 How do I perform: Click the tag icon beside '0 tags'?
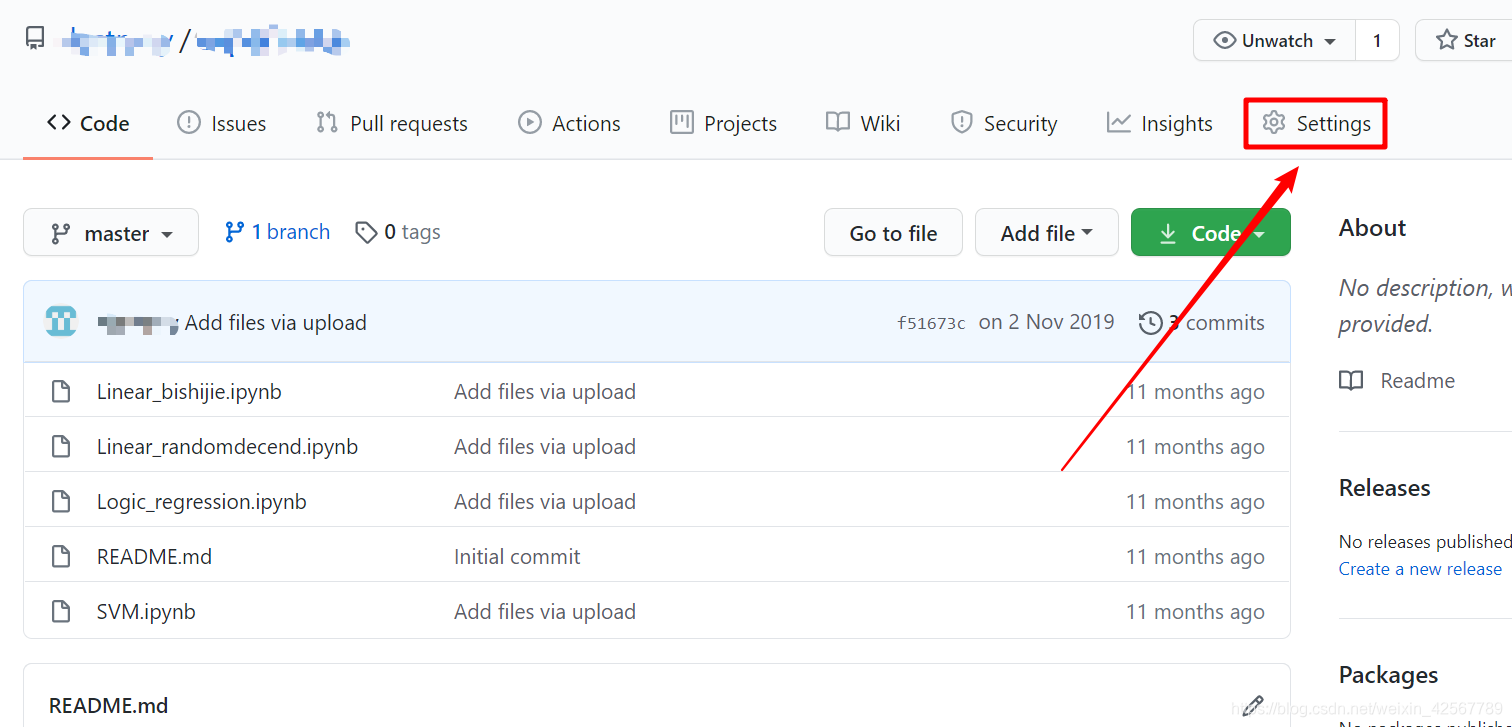pos(366,232)
